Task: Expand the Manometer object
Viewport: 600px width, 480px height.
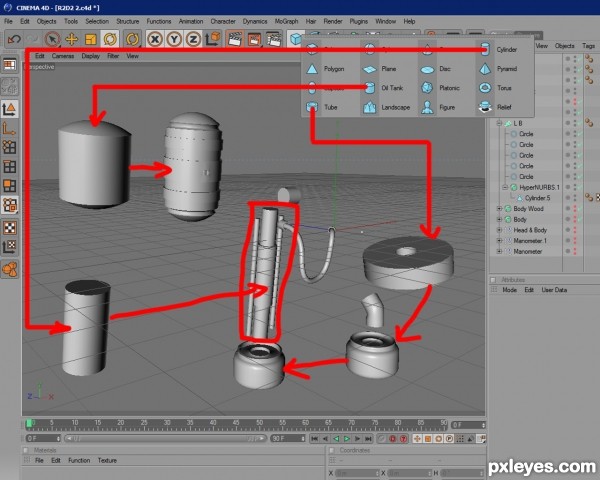Action: pyautogui.click(x=499, y=251)
